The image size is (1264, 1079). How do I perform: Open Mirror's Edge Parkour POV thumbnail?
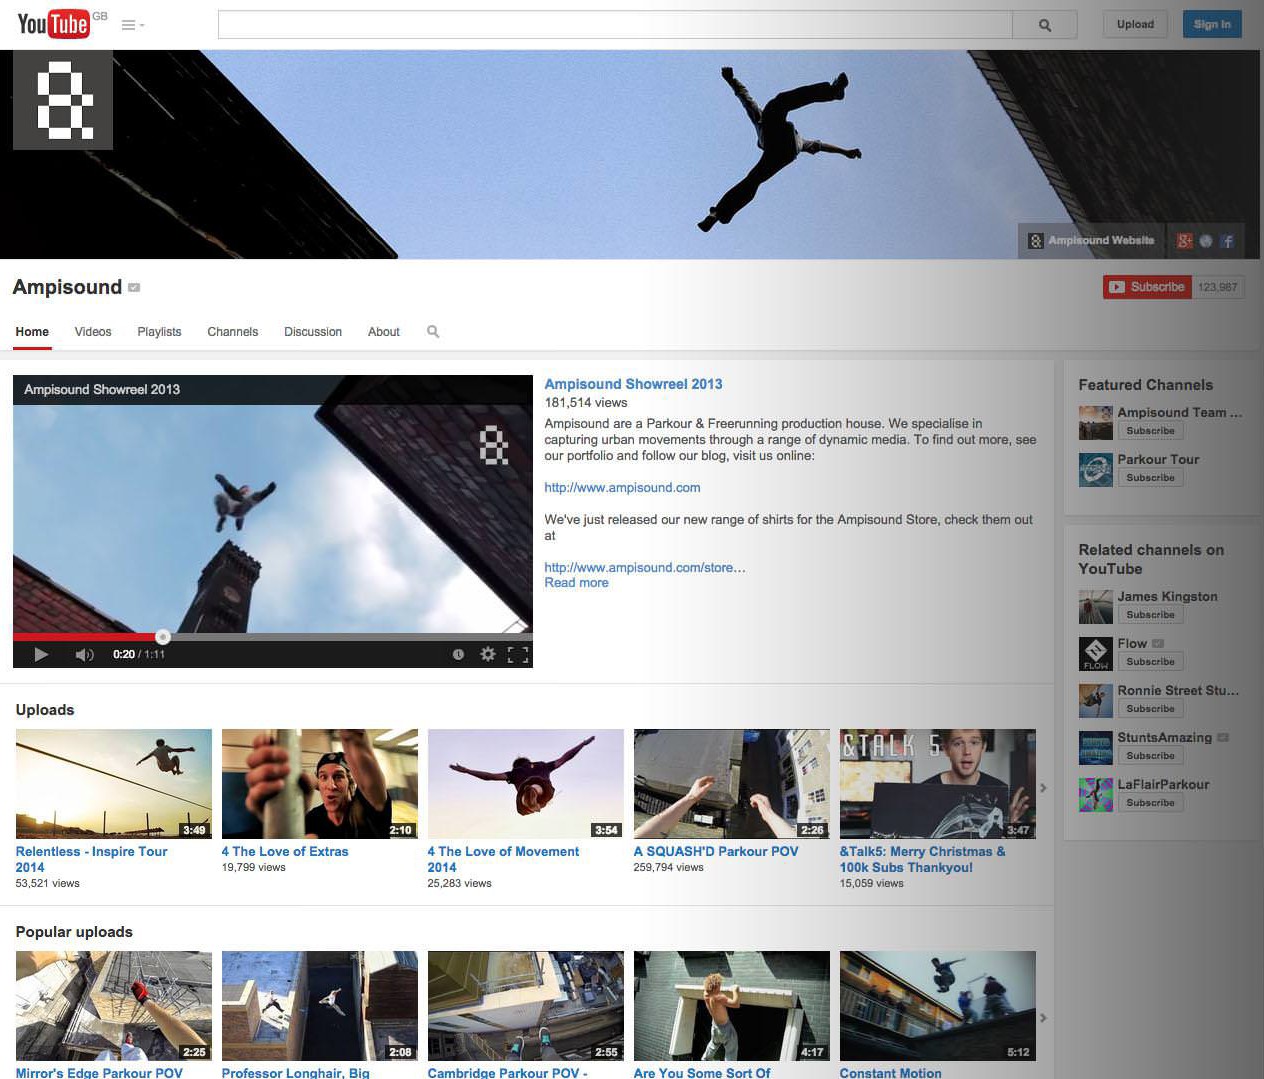(x=114, y=1006)
